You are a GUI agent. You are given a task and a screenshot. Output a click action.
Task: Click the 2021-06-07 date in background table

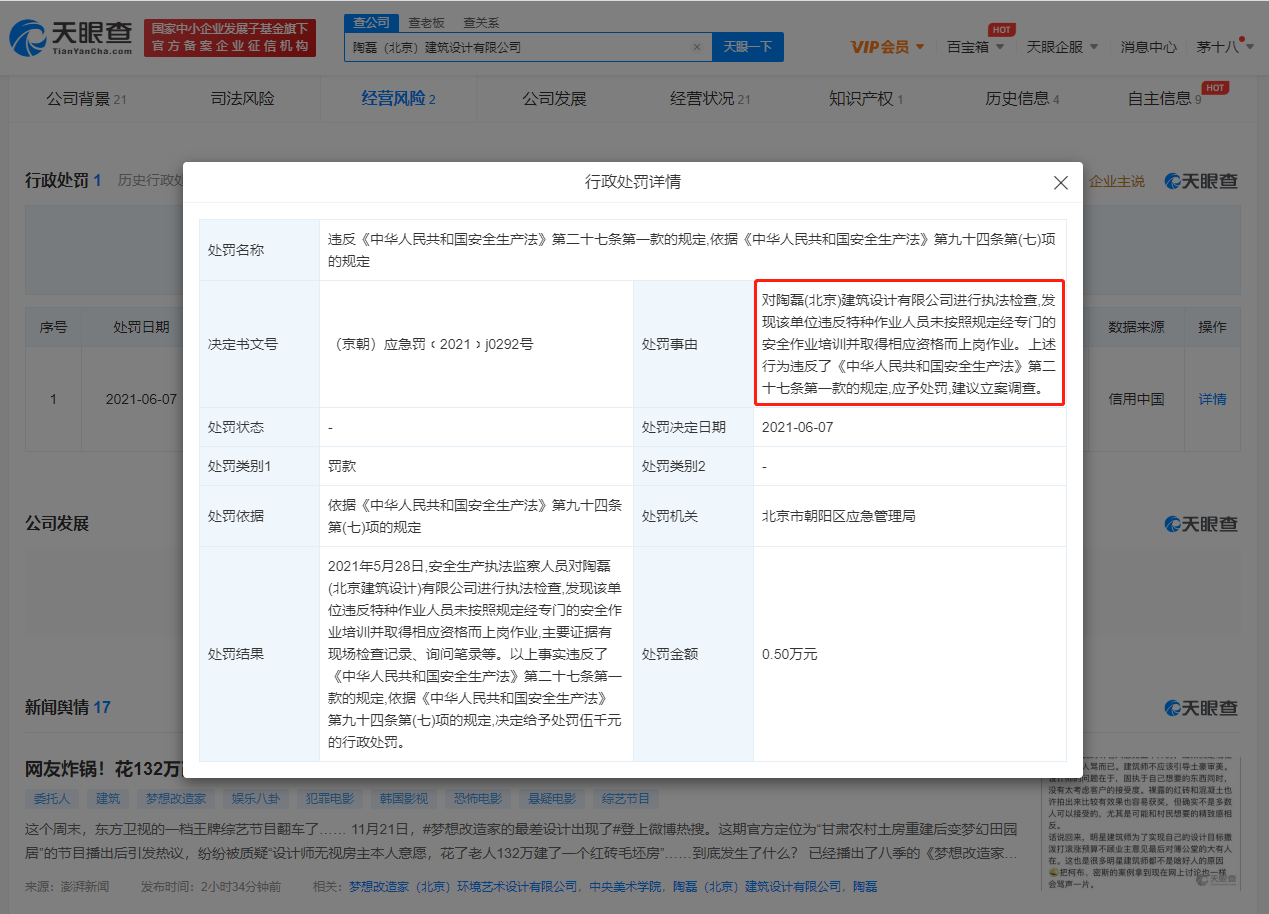click(x=141, y=399)
